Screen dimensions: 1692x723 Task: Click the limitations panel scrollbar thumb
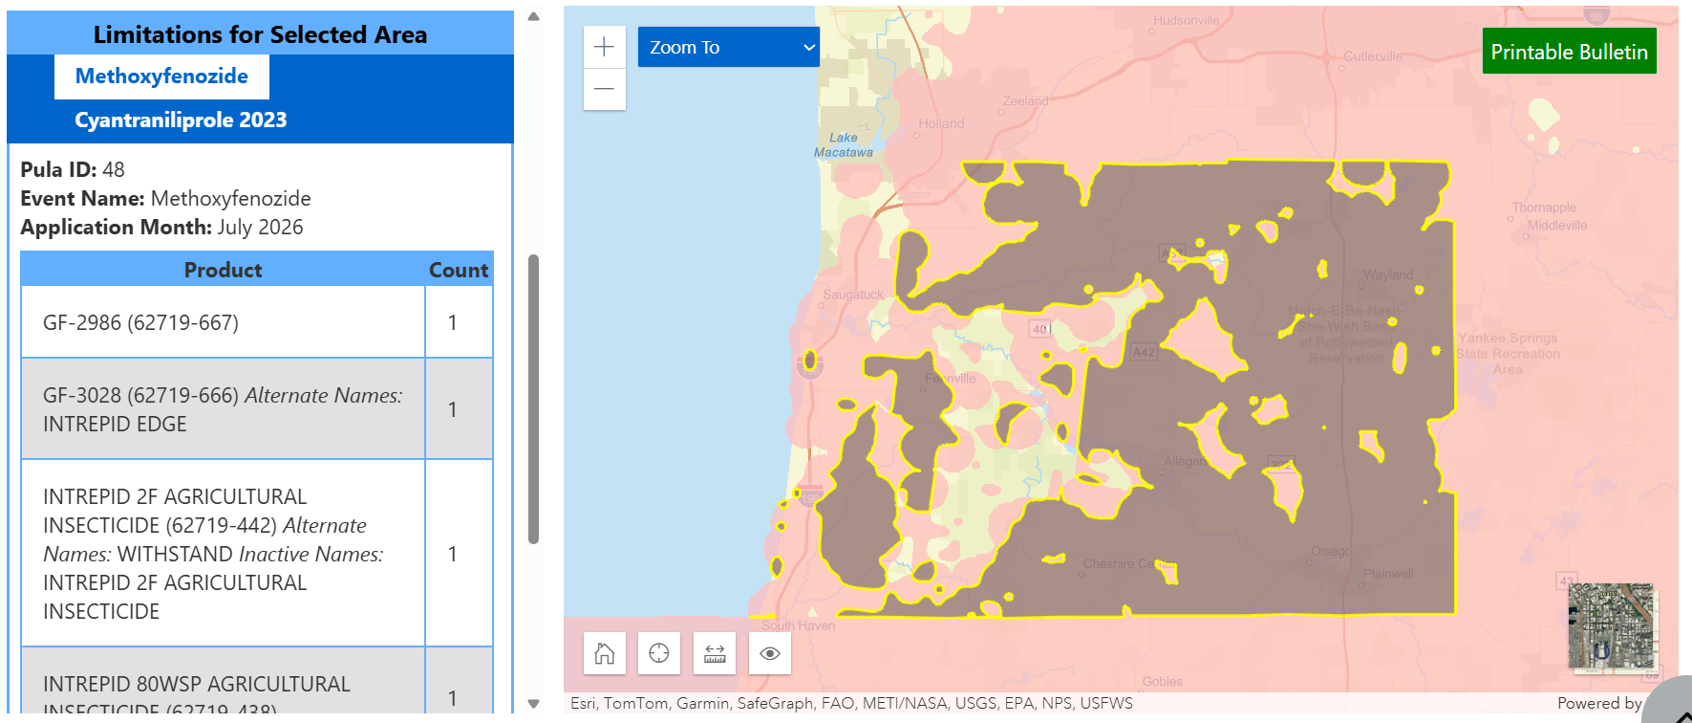tap(534, 399)
